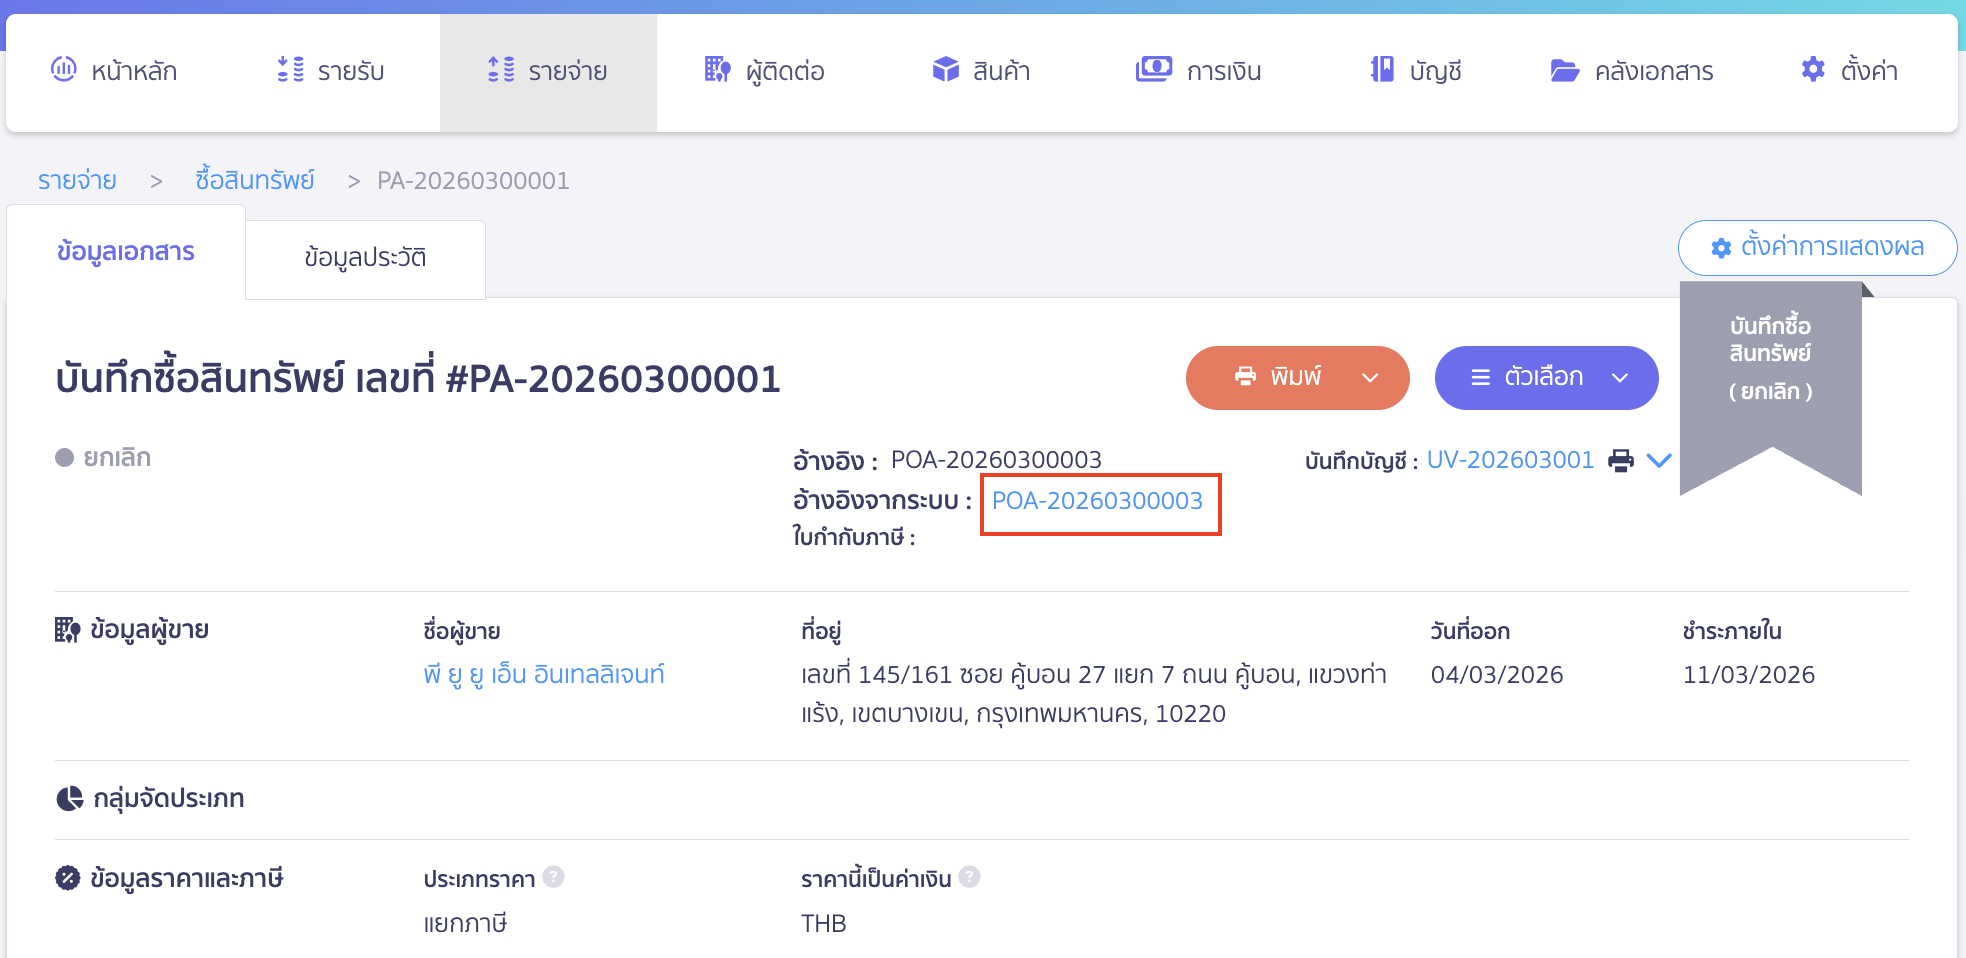
Task: Open หน้าหลัก dashboard menu
Action: (x=114, y=71)
